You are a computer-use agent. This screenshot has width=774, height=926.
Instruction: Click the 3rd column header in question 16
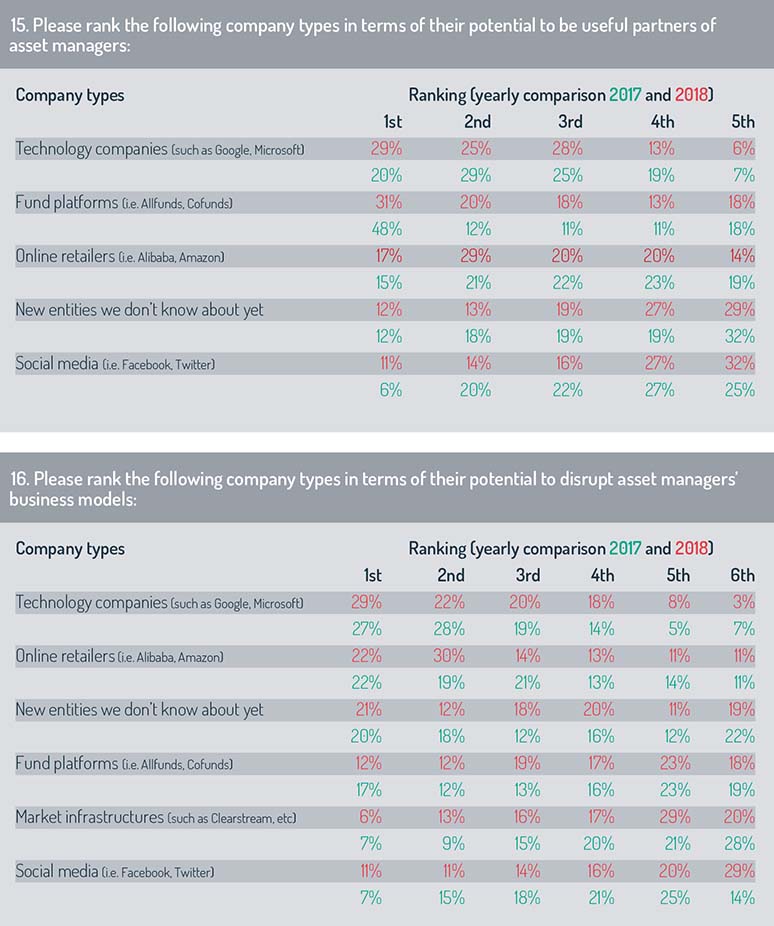click(528, 575)
